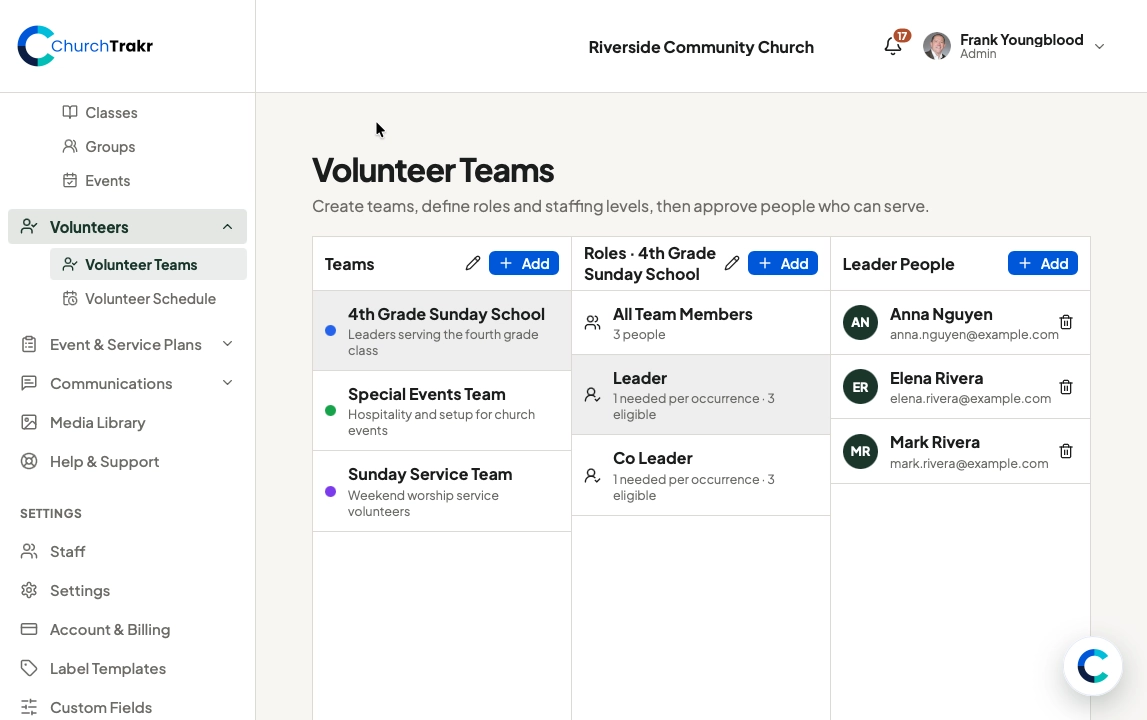Open Help & Support page
The height and width of the screenshot is (720, 1147).
pos(105,462)
